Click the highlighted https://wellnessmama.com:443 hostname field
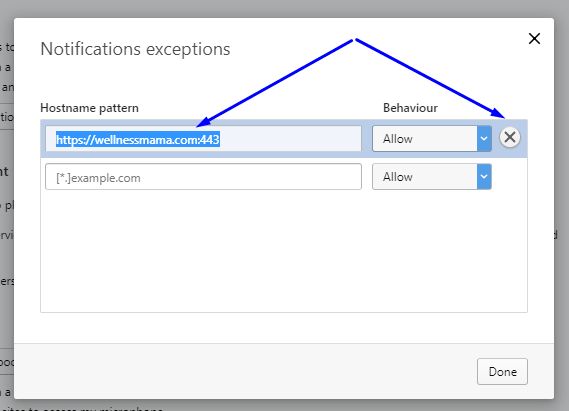The width and height of the screenshot is (569, 411). [203, 139]
